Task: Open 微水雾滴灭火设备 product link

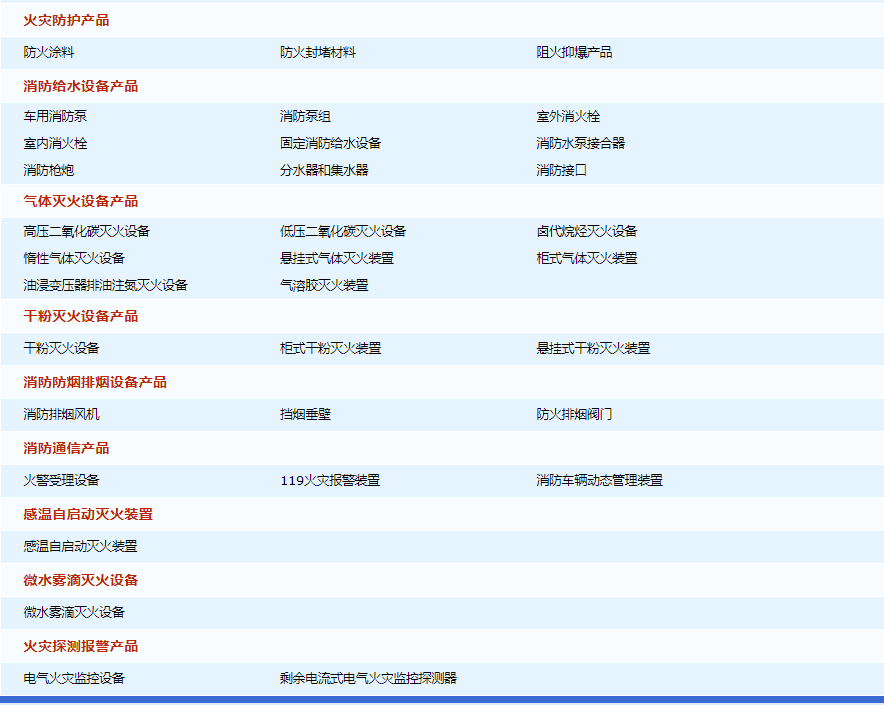Action: (75, 612)
